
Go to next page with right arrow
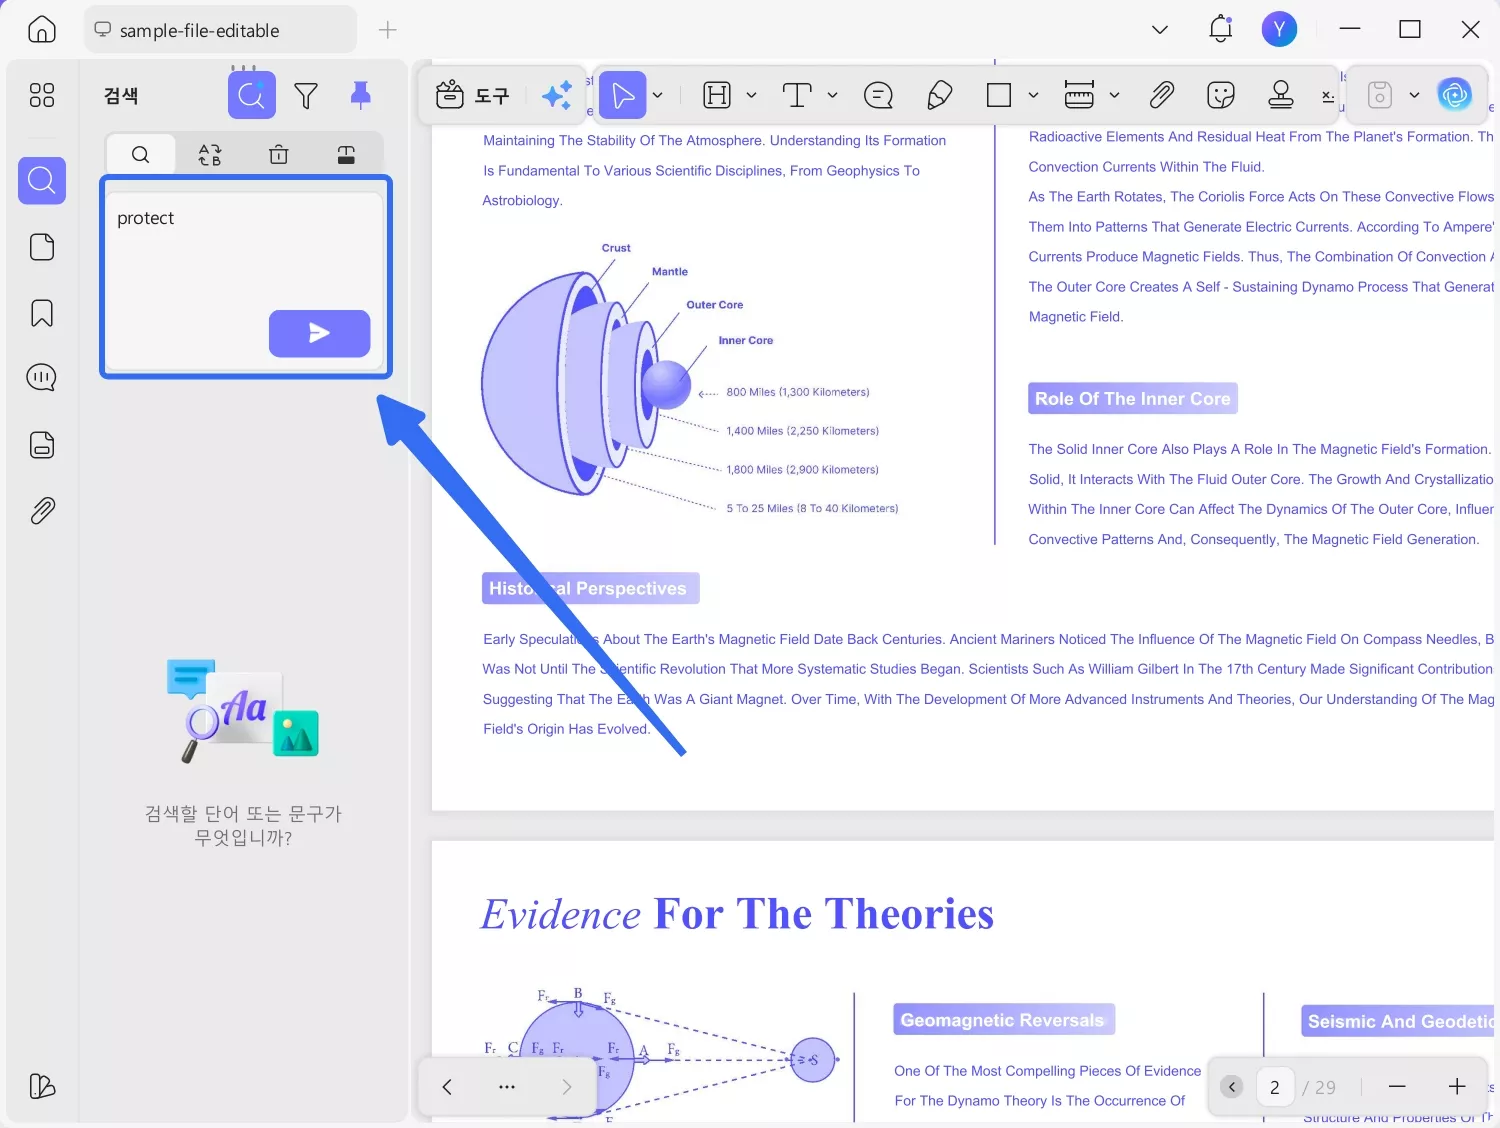(x=567, y=1087)
